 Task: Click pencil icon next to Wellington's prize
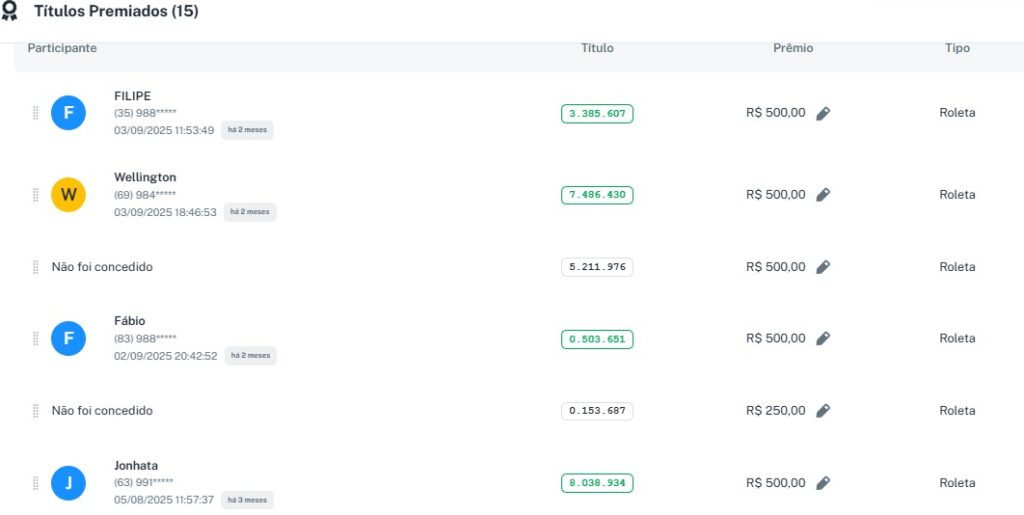pyautogui.click(x=823, y=195)
